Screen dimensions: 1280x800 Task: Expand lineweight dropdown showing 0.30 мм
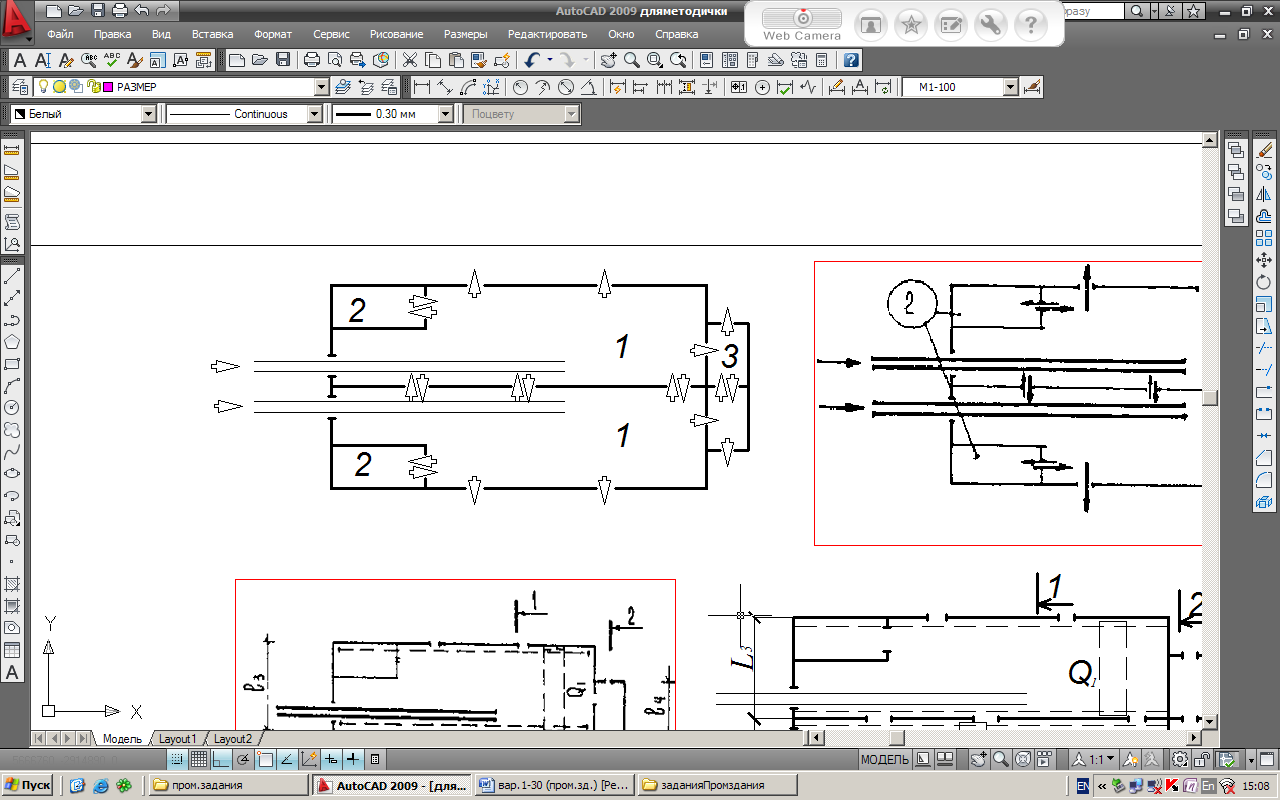[x=446, y=114]
